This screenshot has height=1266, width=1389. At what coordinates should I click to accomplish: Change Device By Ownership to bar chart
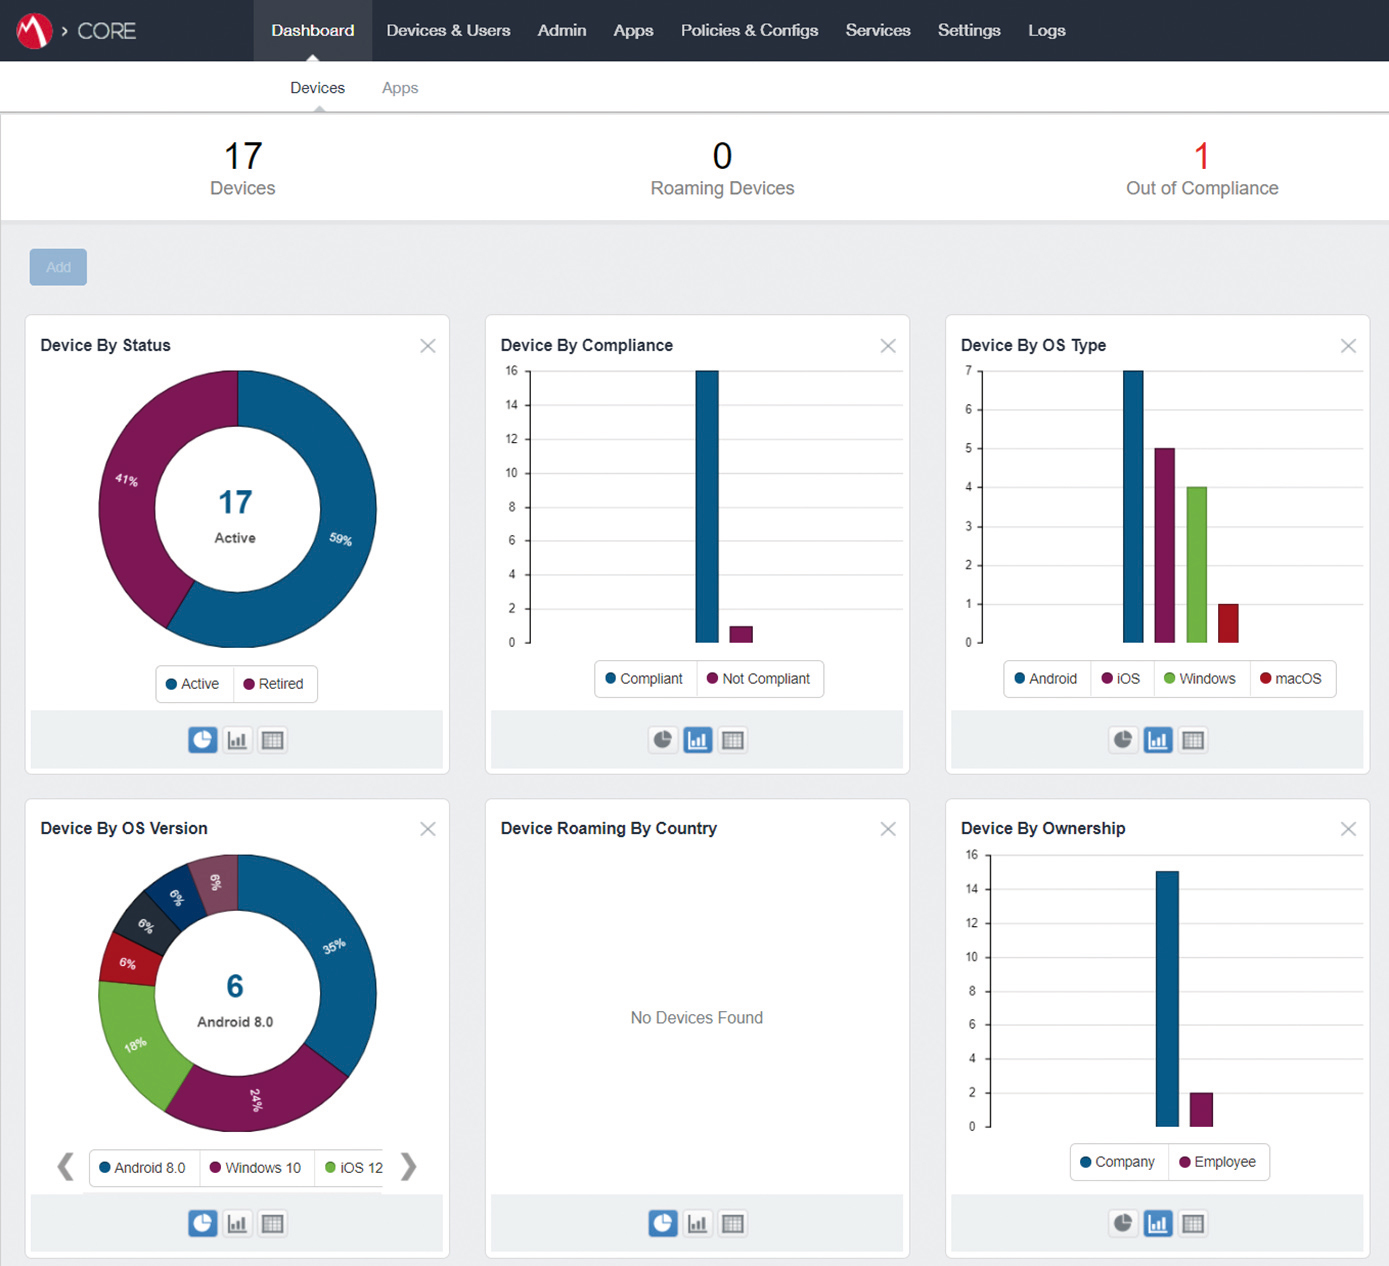click(1158, 1223)
